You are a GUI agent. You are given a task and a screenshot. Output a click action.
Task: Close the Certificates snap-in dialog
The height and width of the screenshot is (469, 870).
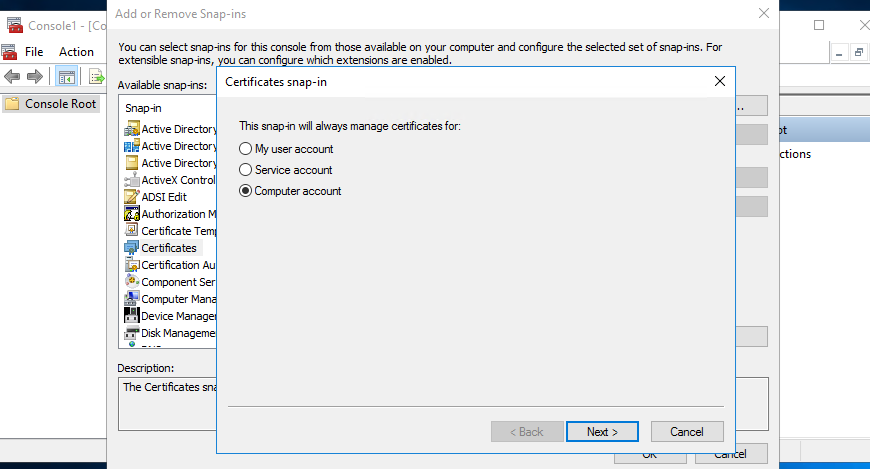click(x=719, y=83)
